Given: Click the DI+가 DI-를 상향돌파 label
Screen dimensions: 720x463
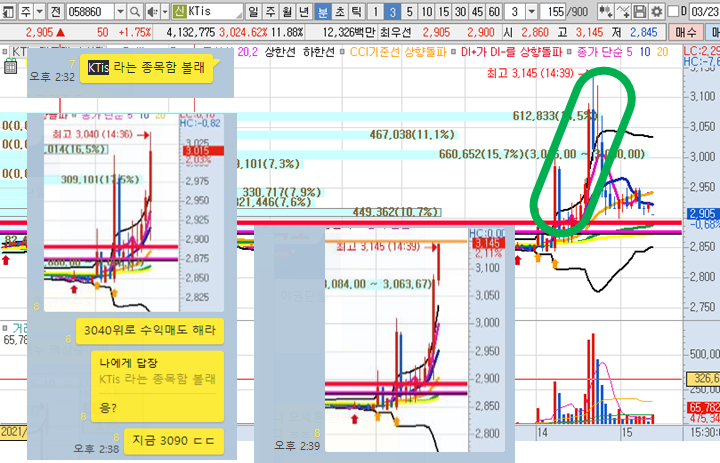Looking at the screenshot, I should [511, 52].
